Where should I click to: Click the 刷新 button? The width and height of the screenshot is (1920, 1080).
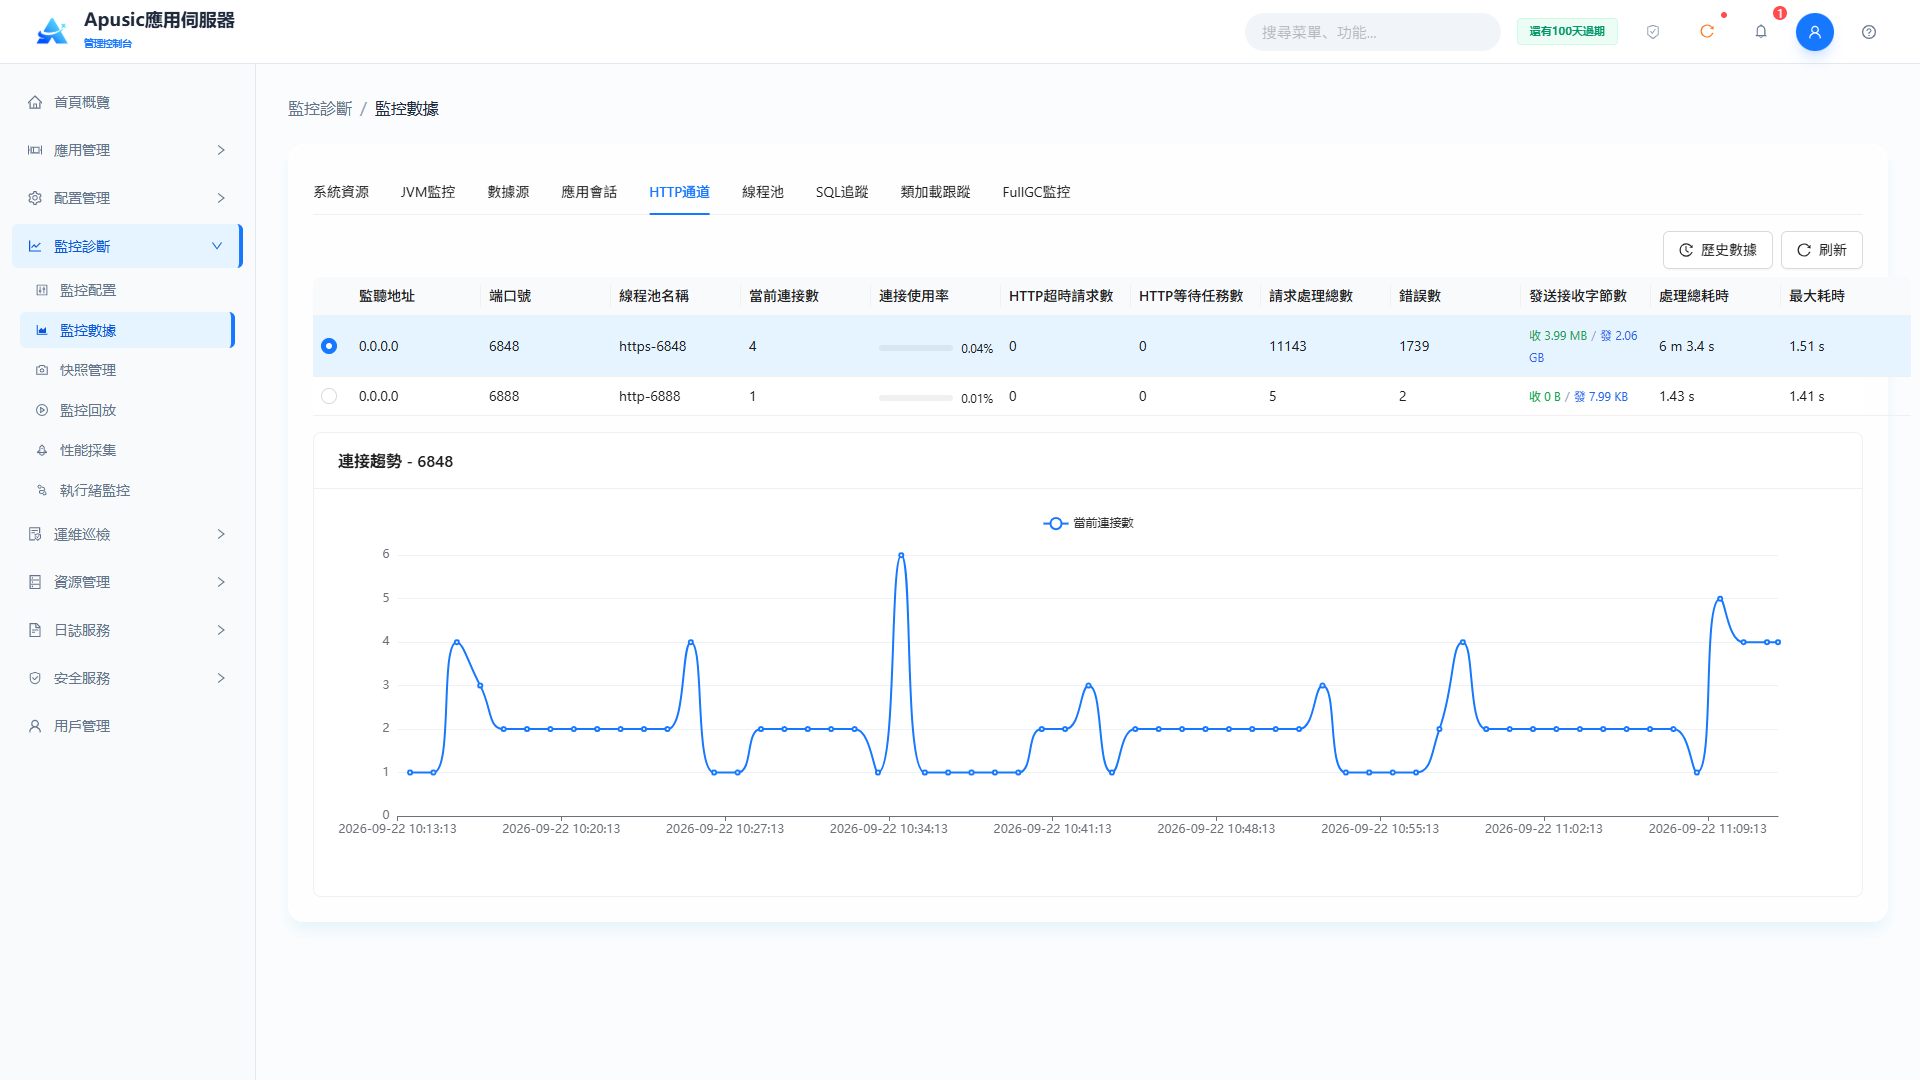(1821, 250)
